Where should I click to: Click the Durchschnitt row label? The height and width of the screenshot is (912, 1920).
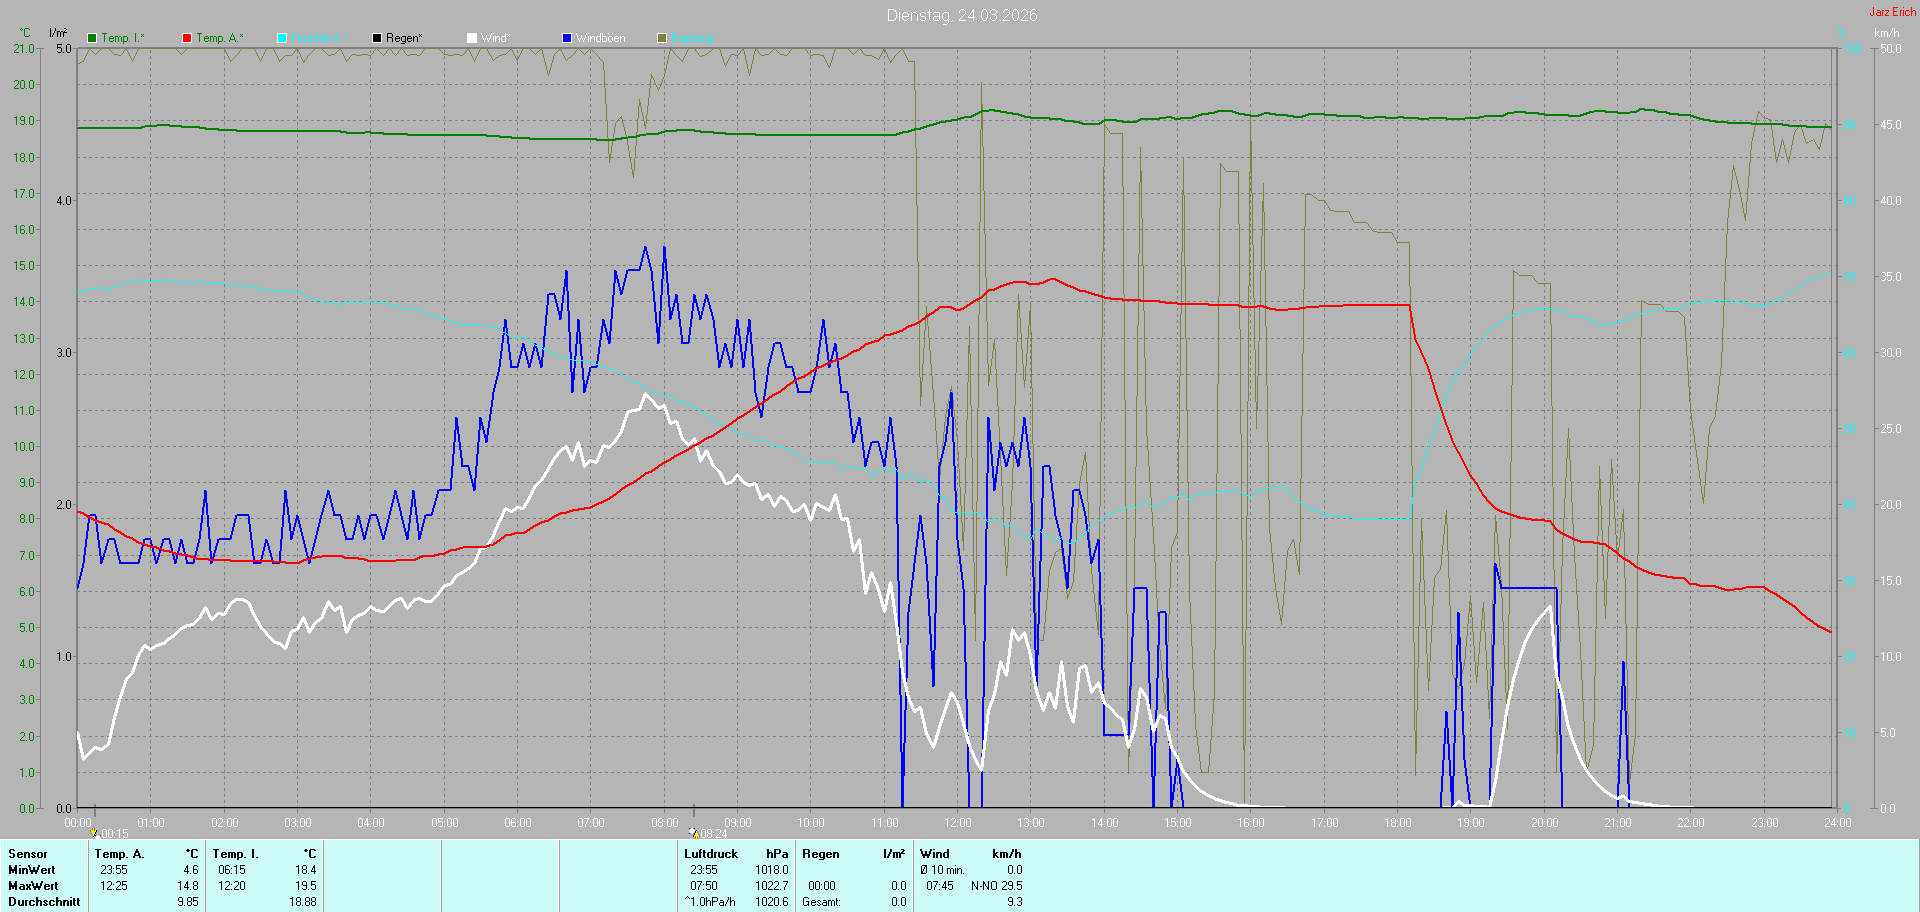44,902
